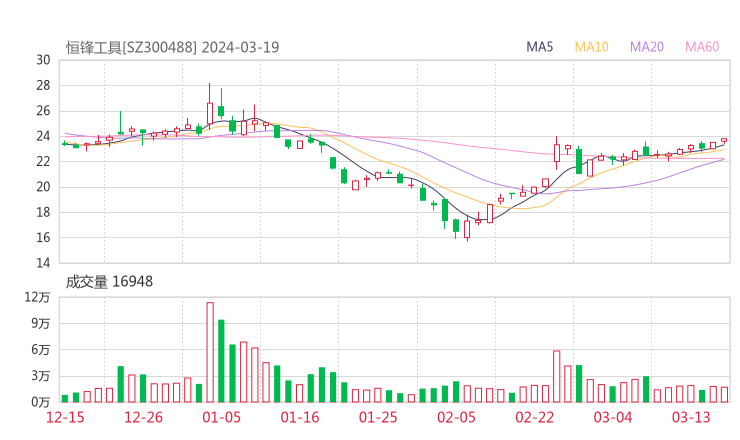Screen dimensions: 740x440
Task: Click the price axis value 20
Action: (43, 187)
